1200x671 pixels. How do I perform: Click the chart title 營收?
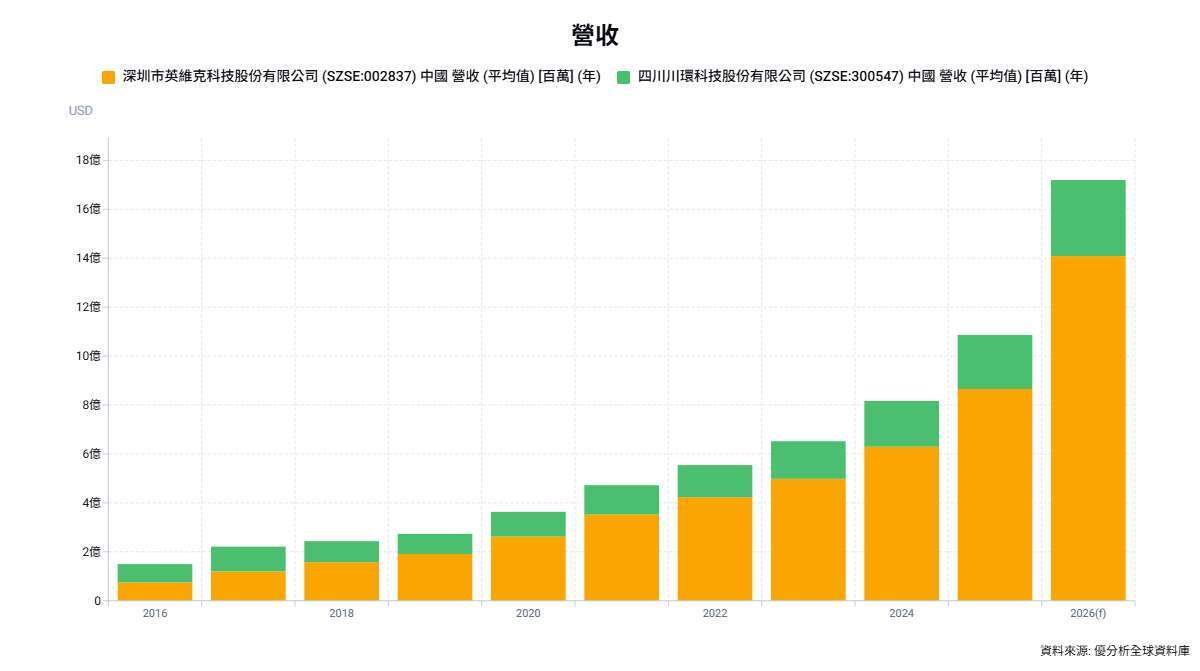[x=595, y=36]
